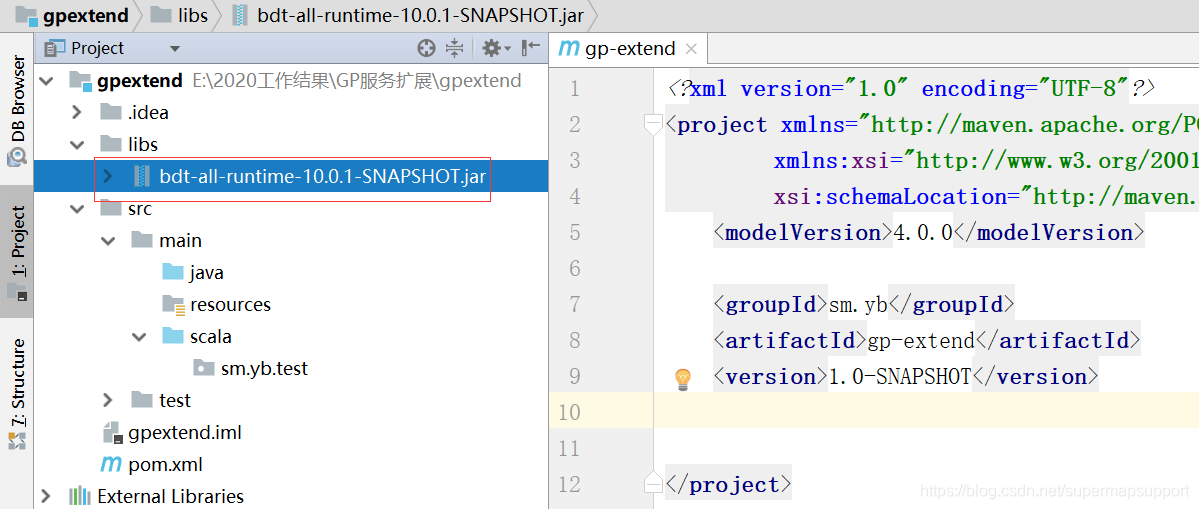Hide the Project panel with the hide icon

(531, 49)
